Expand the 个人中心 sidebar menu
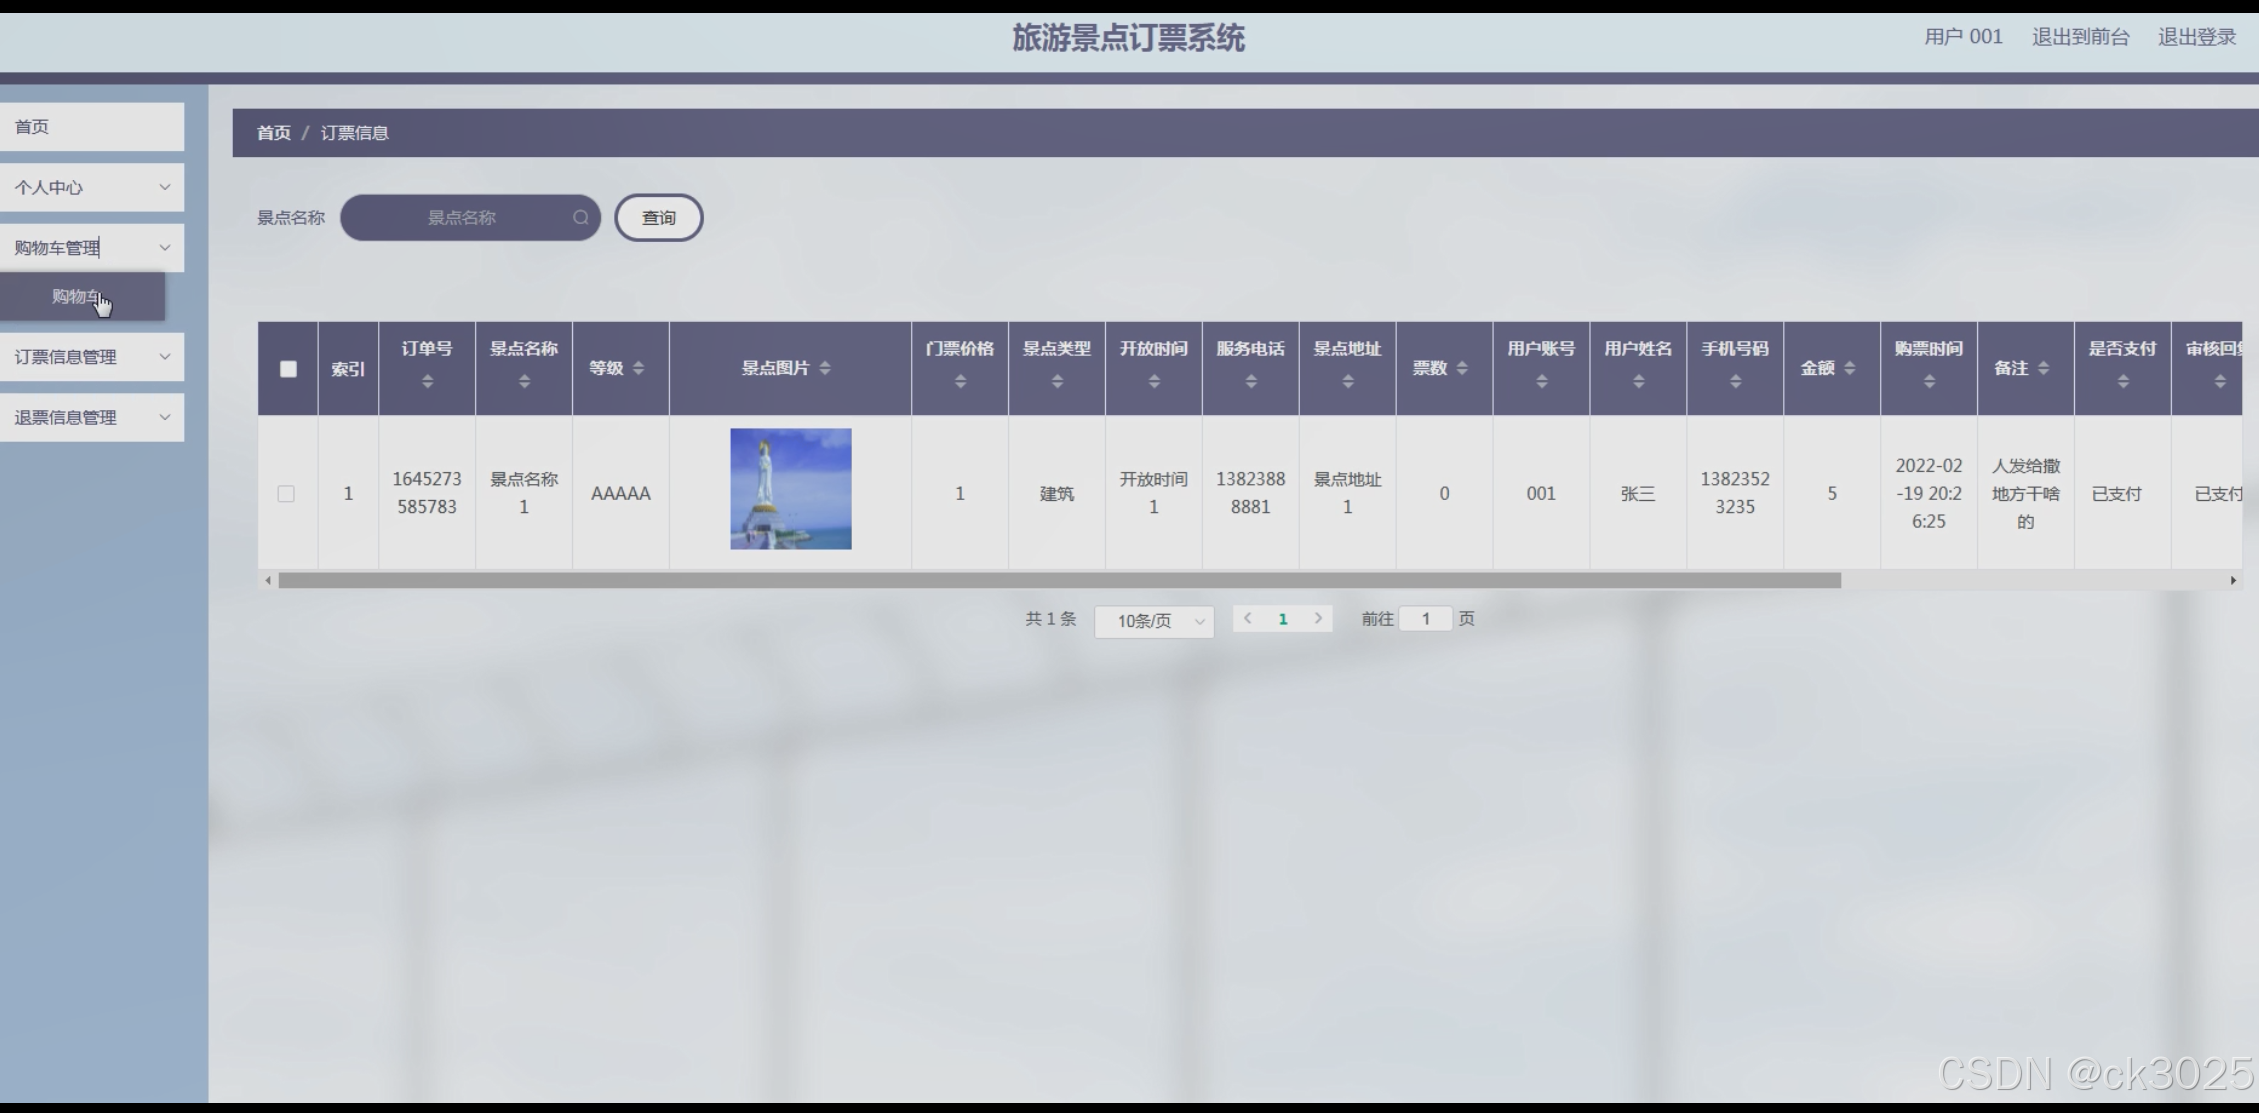2259x1113 pixels. tap(90, 187)
